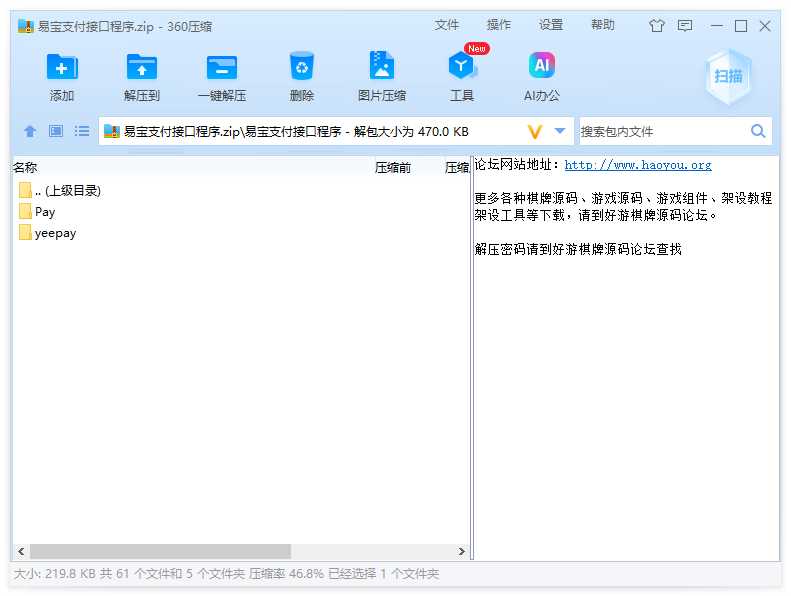Click the yellow V icon in address bar
Image resolution: width=791 pixels, height=596 pixels.
pos(535,132)
